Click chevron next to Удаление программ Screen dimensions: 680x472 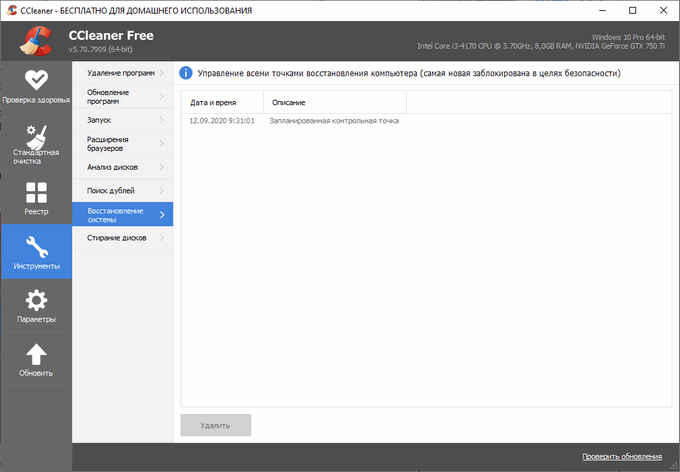[x=162, y=73]
